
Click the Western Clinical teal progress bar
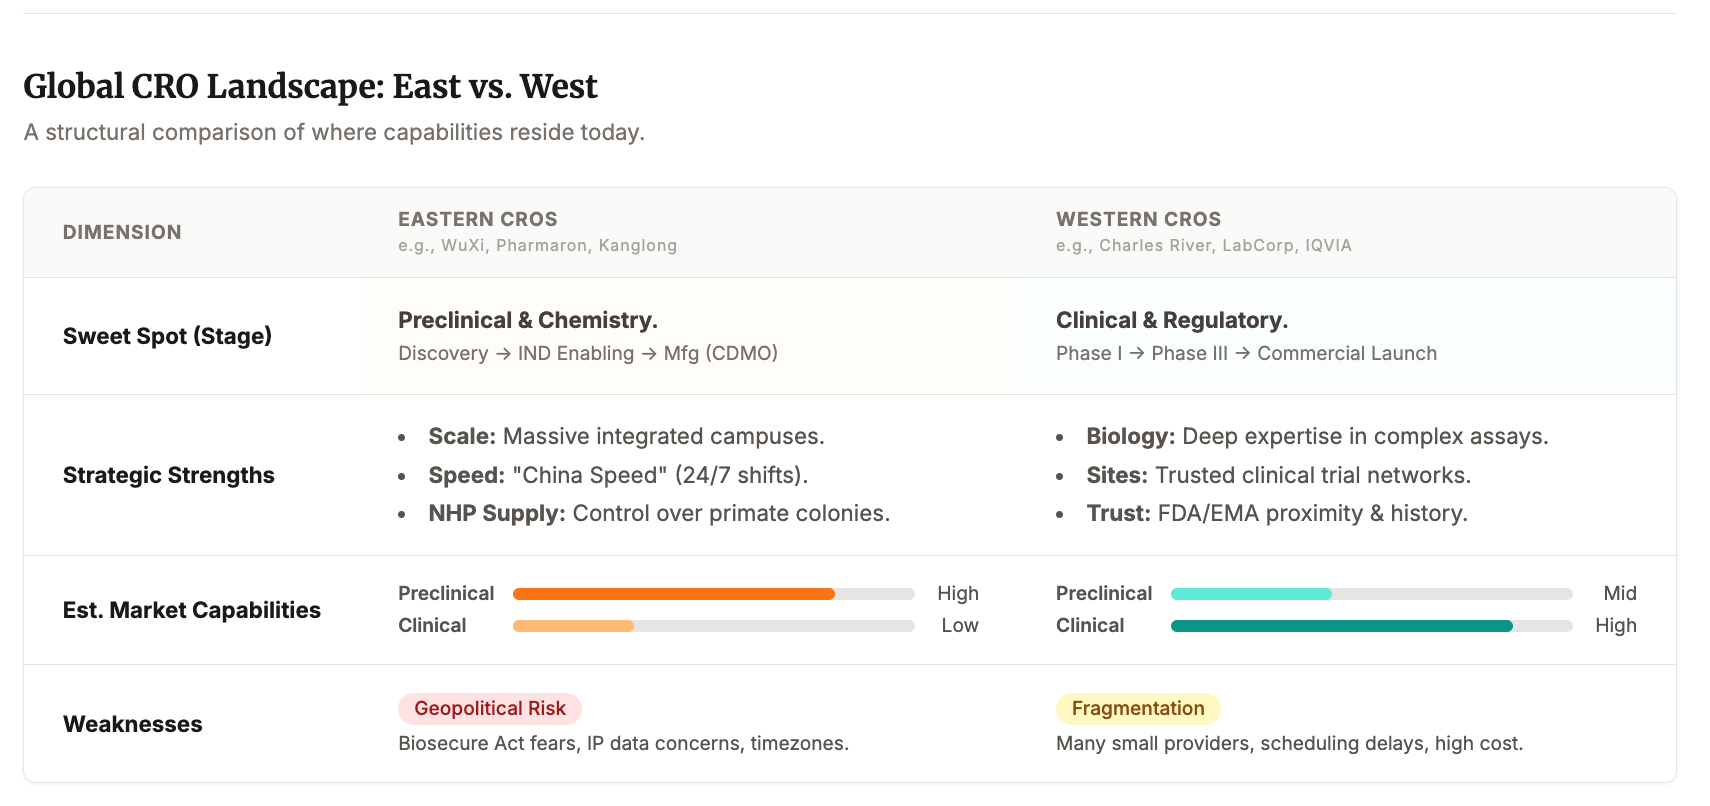(1340, 626)
